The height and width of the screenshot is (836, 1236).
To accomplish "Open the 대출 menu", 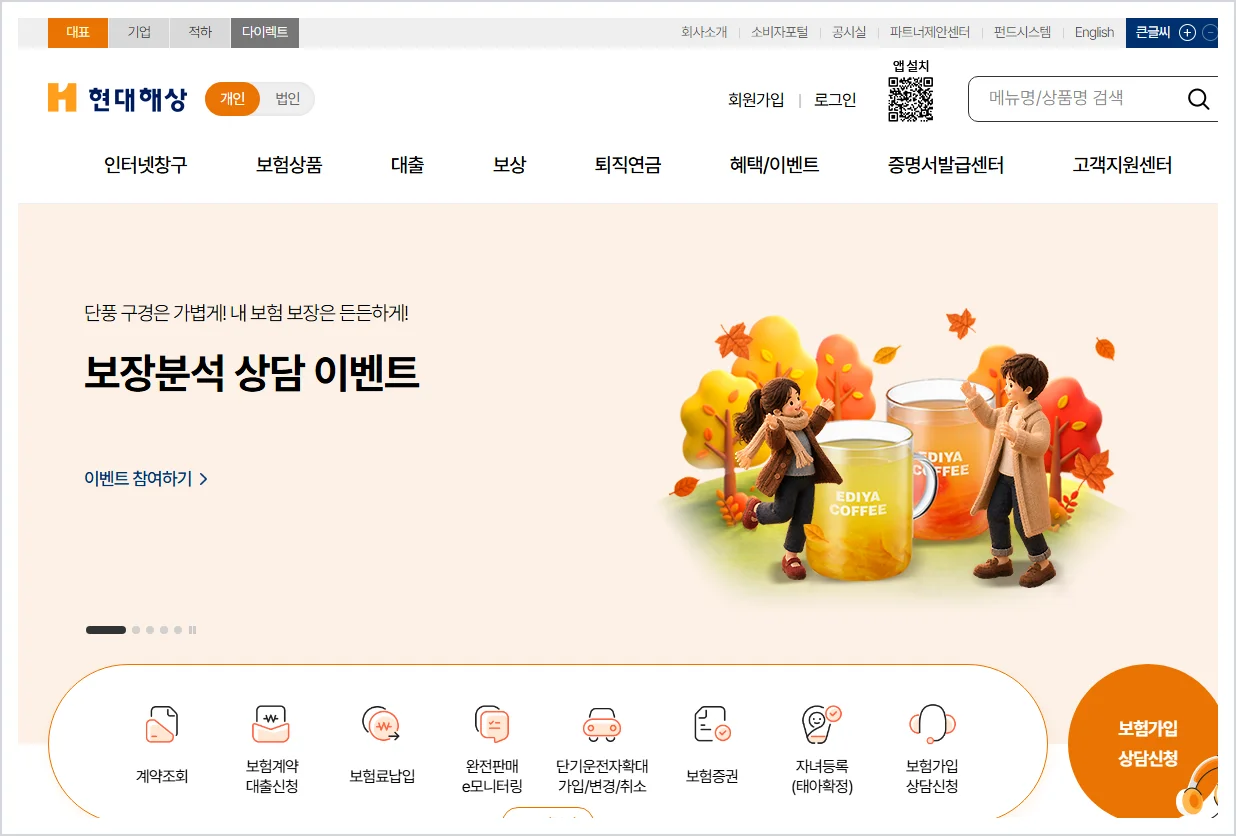I will pos(407,165).
